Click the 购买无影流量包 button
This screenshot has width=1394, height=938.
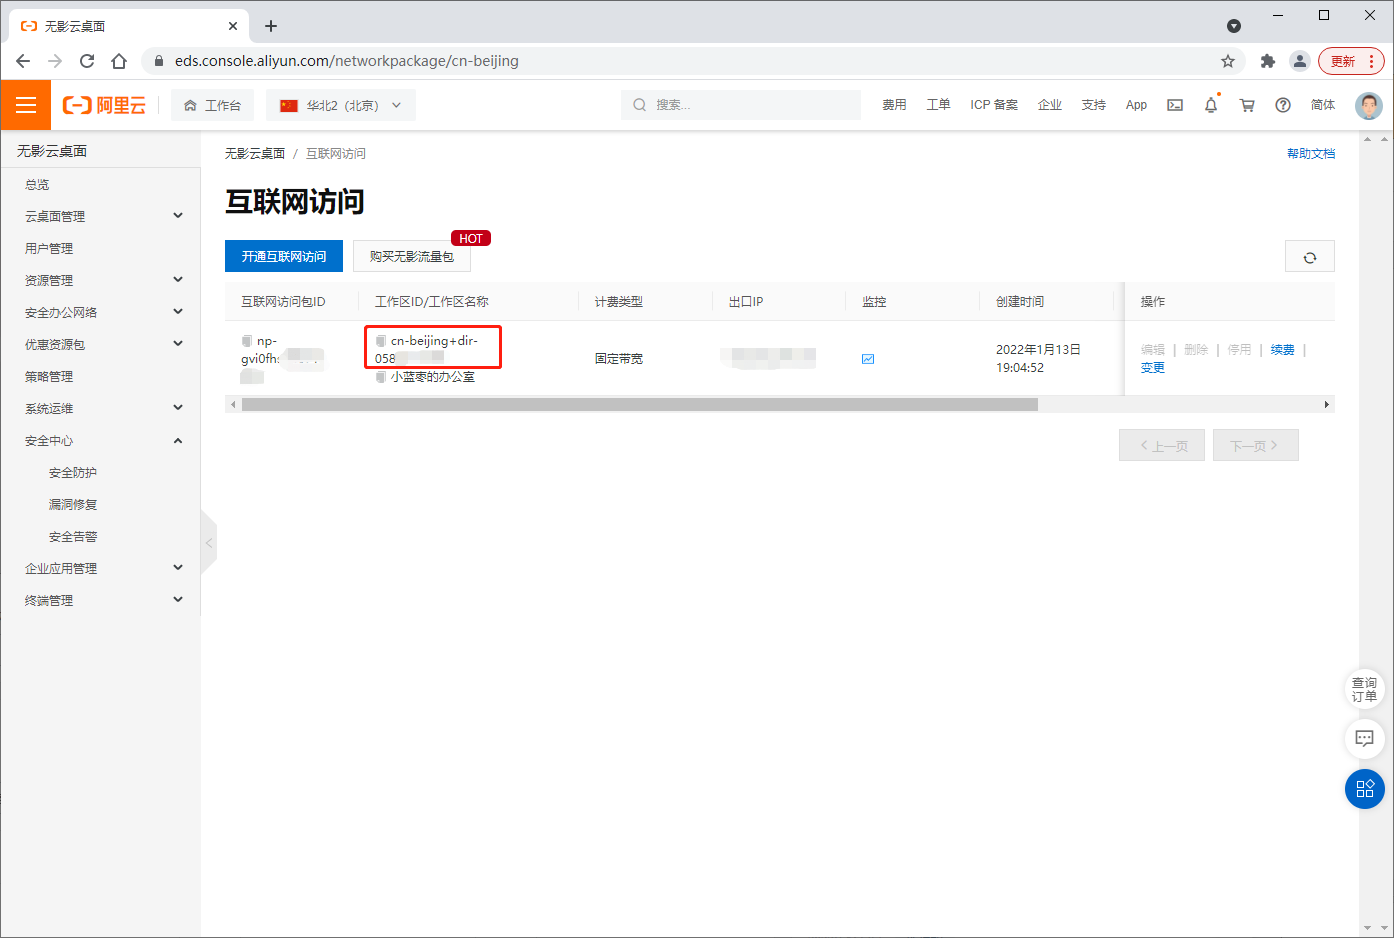point(412,256)
